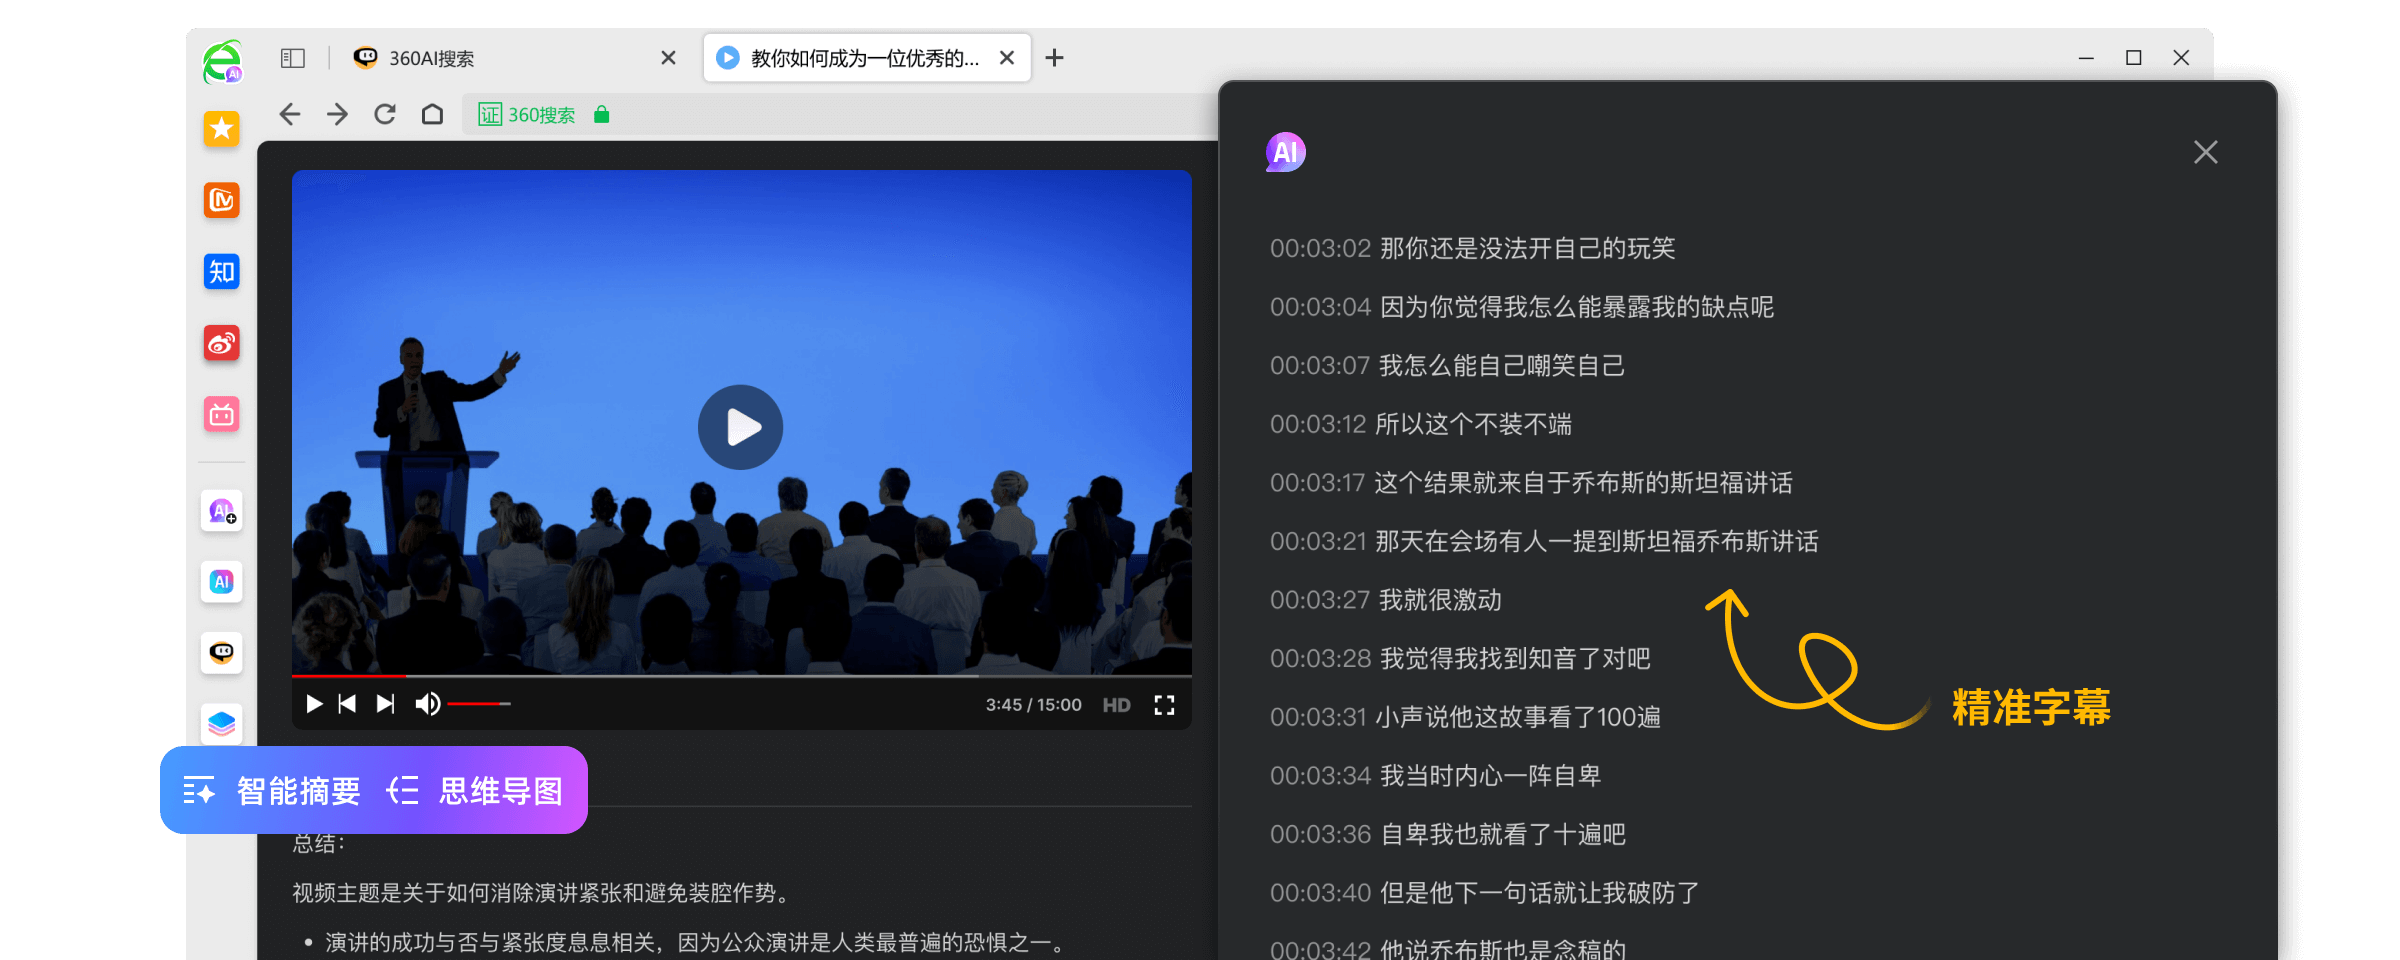
Task: Open Bilibili from the sidebar
Action: [x=221, y=415]
